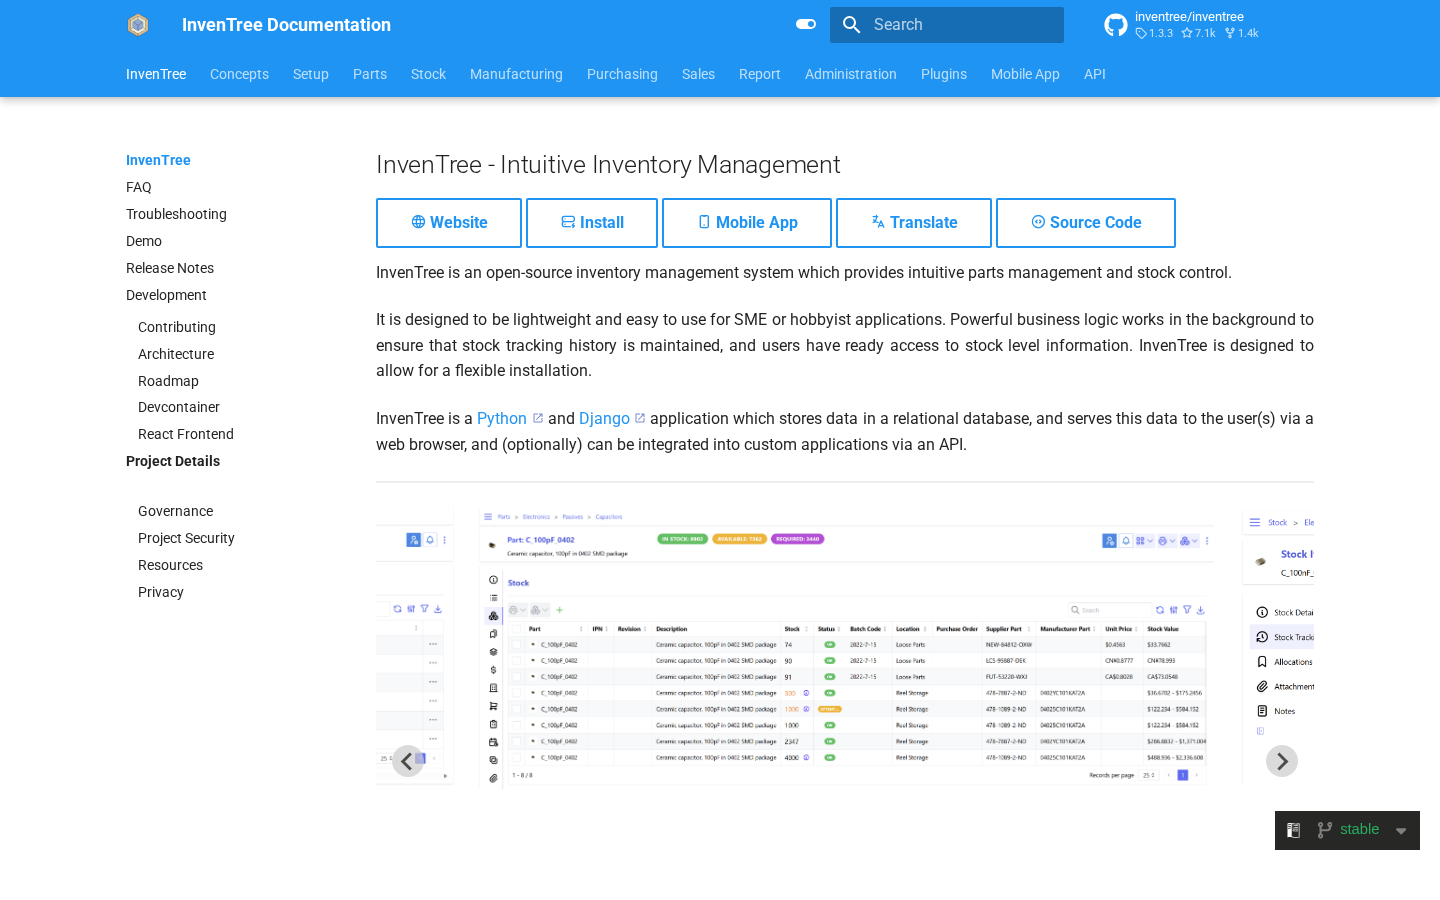Screen dimensions: 1440x900
Task: Open Troubleshooting in the sidebar
Action: [176, 214]
